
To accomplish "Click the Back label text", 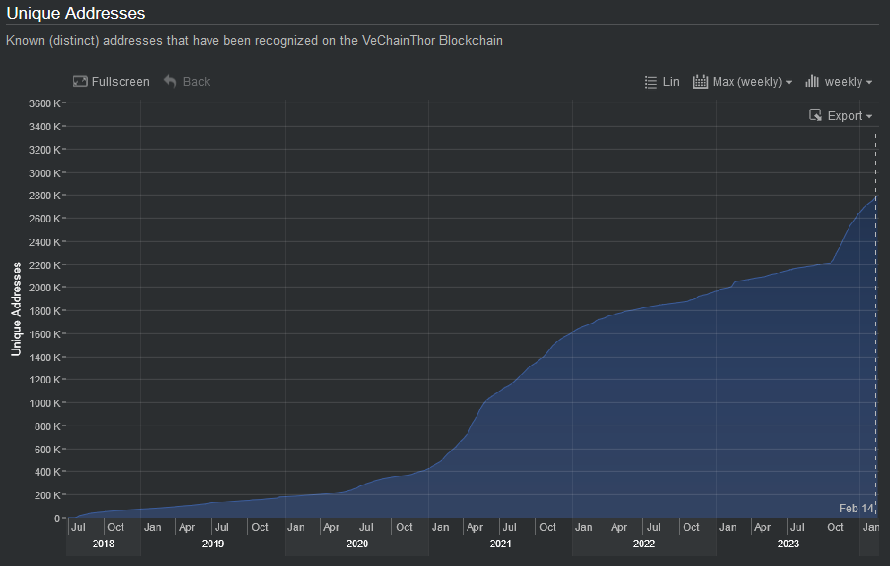I will pos(196,82).
